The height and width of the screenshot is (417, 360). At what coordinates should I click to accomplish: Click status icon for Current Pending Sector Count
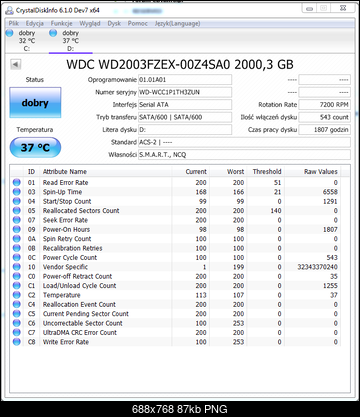tap(16, 314)
